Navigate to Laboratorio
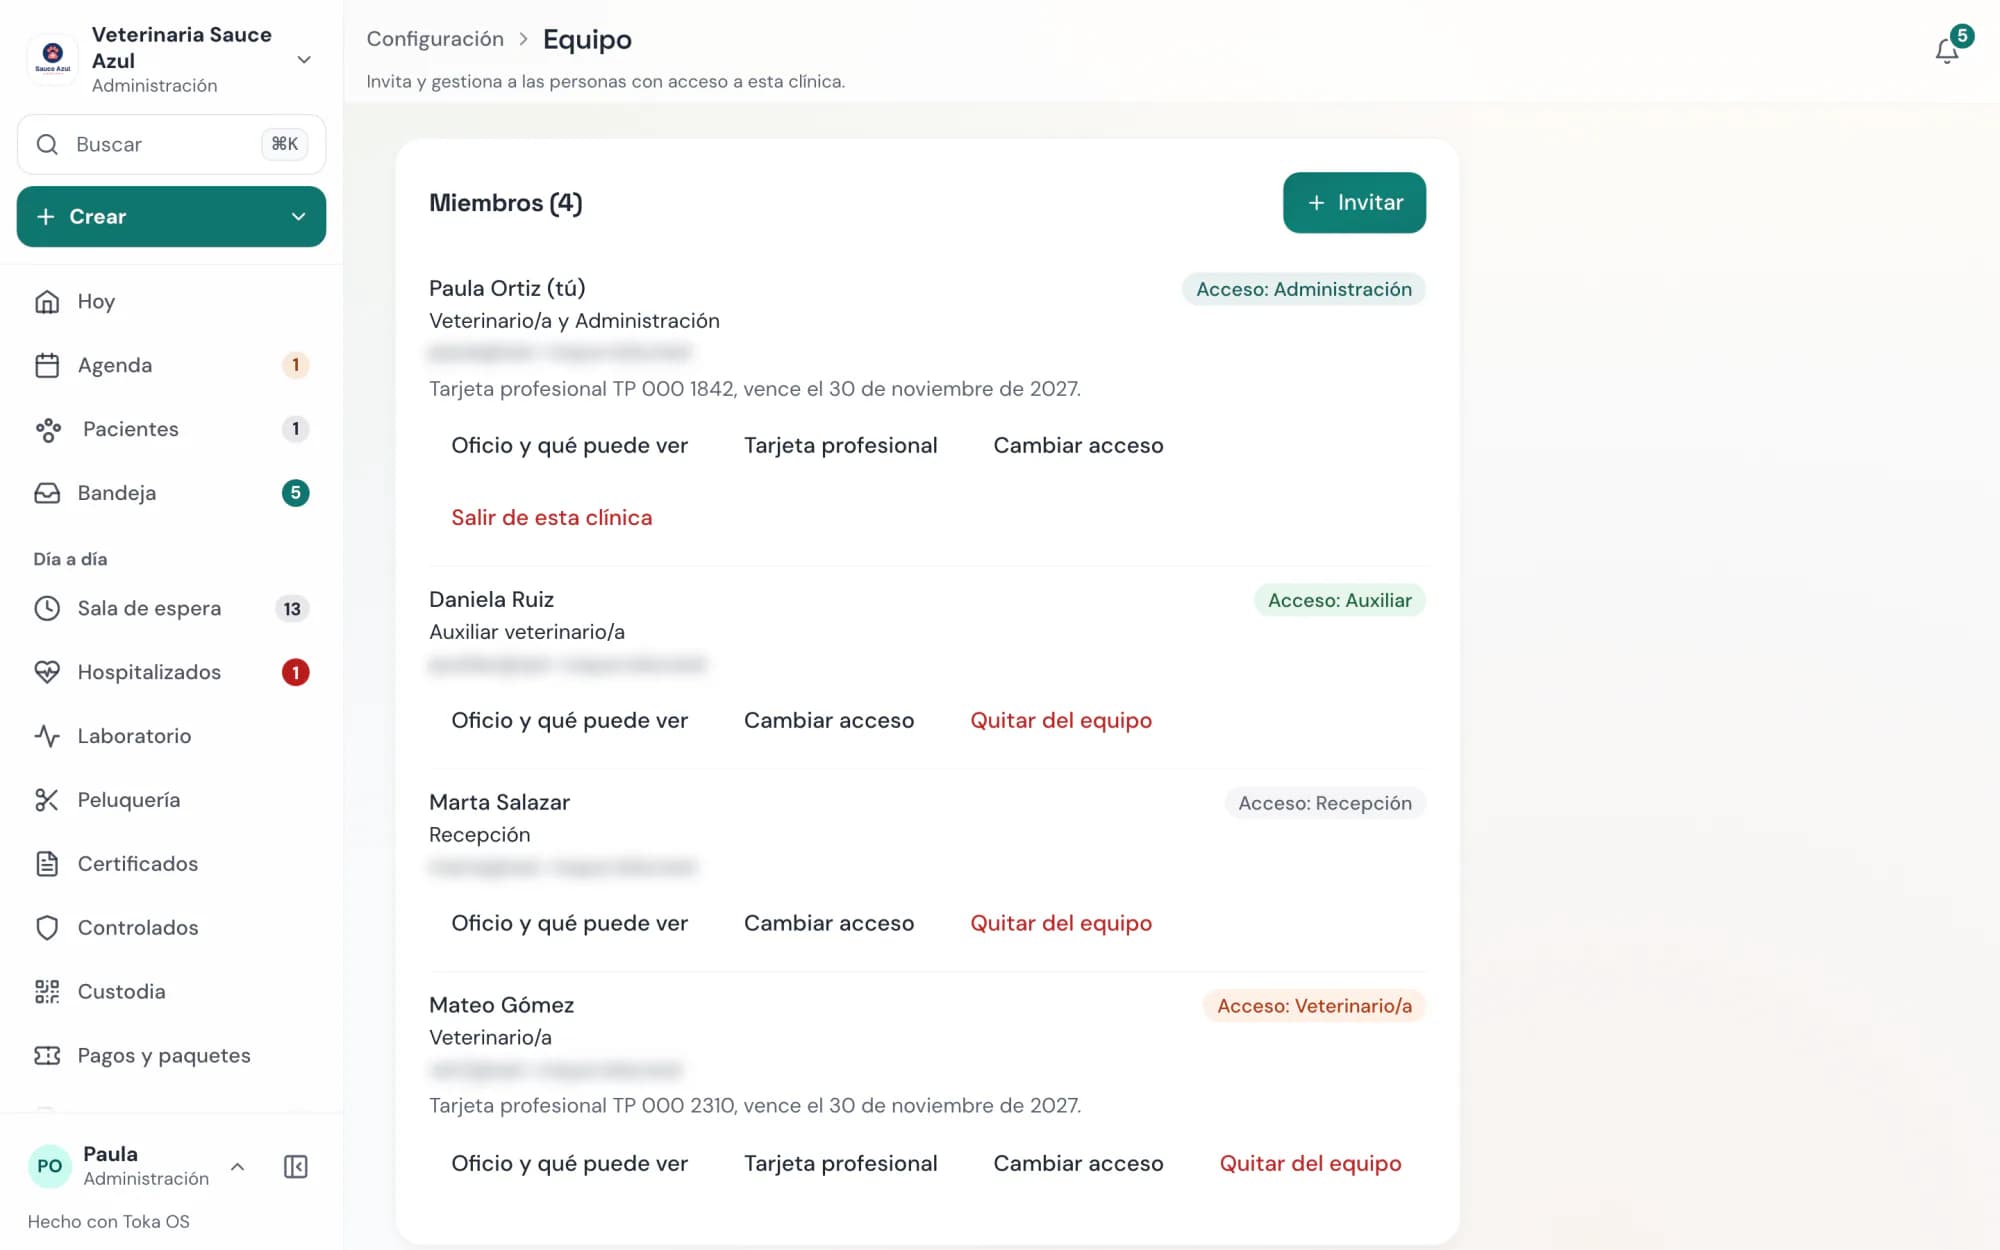Image resolution: width=2000 pixels, height=1250 pixels. click(x=171, y=736)
